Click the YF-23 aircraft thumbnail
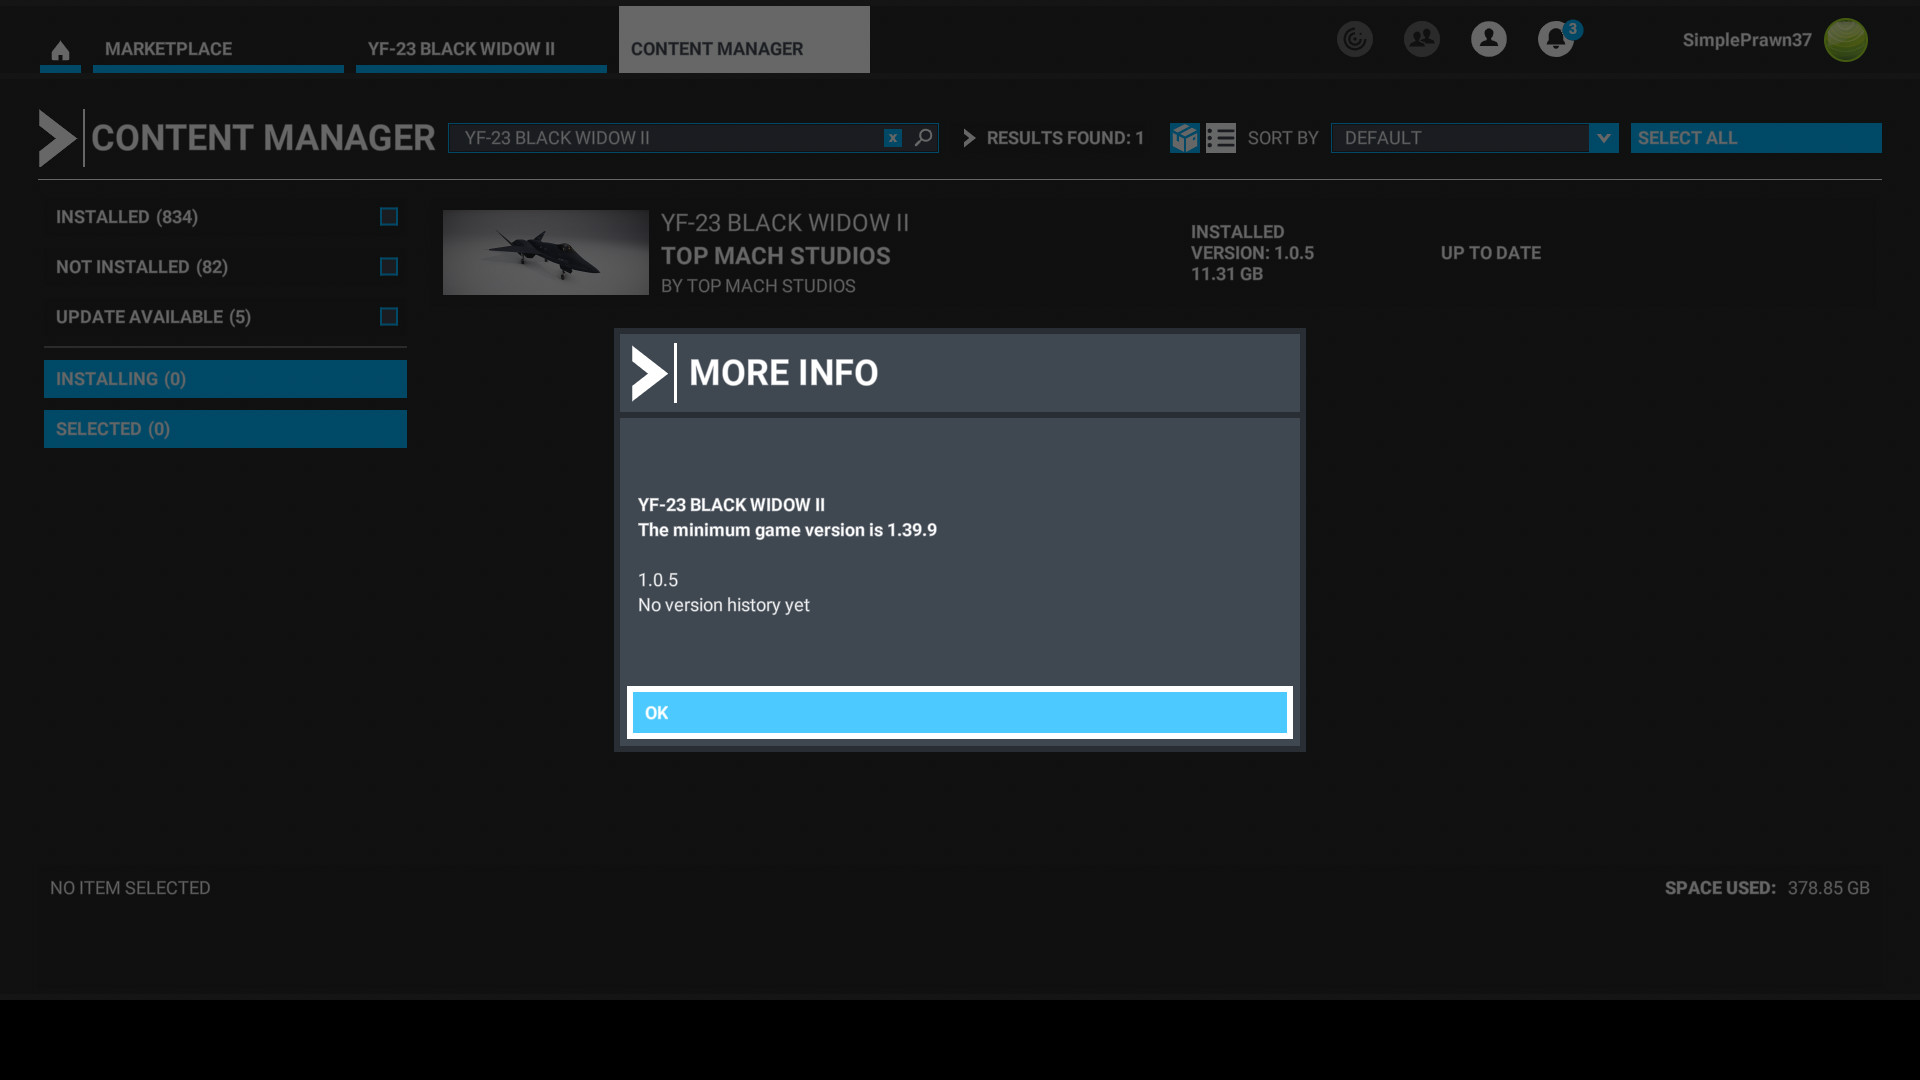1920x1080 pixels. [x=546, y=252]
